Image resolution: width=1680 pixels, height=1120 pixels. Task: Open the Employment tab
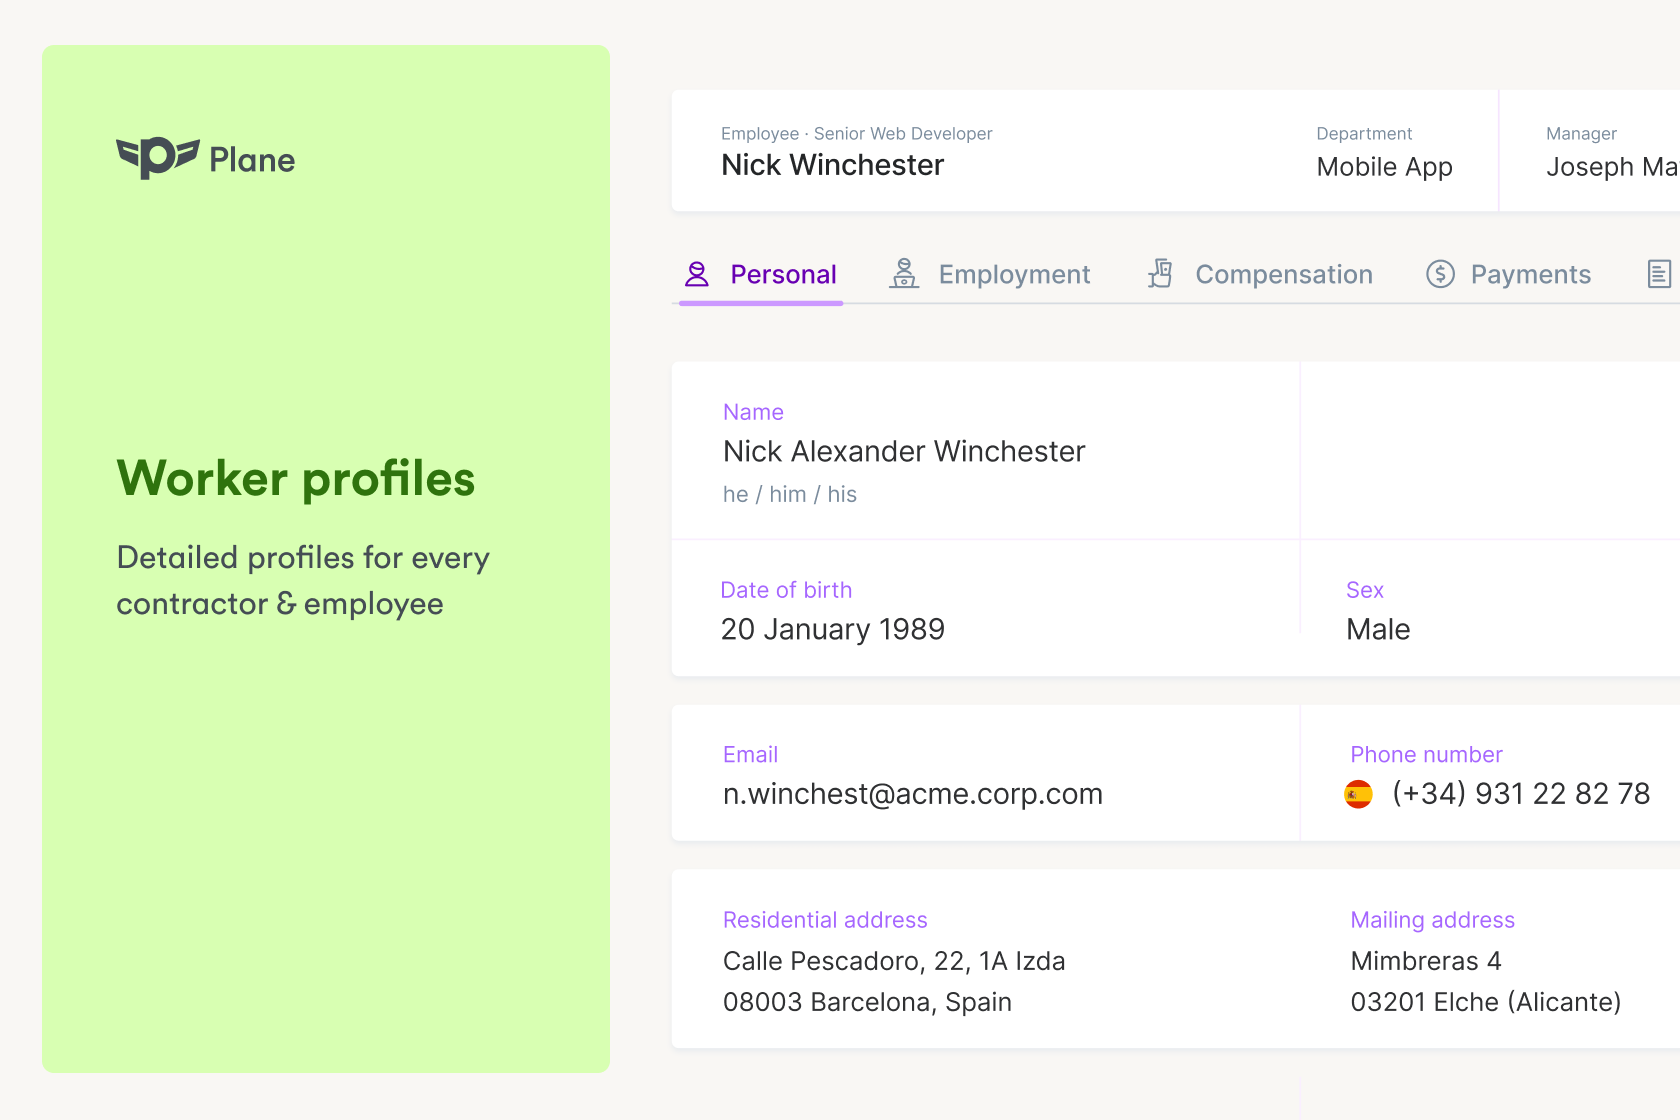pyautogui.click(x=1014, y=274)
